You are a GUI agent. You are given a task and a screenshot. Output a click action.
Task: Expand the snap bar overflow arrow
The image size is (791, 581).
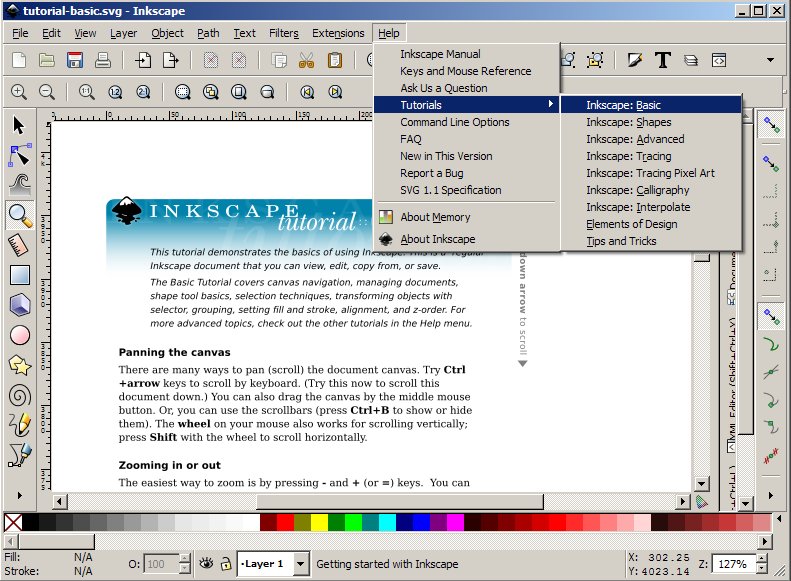(x=770, y=495)
